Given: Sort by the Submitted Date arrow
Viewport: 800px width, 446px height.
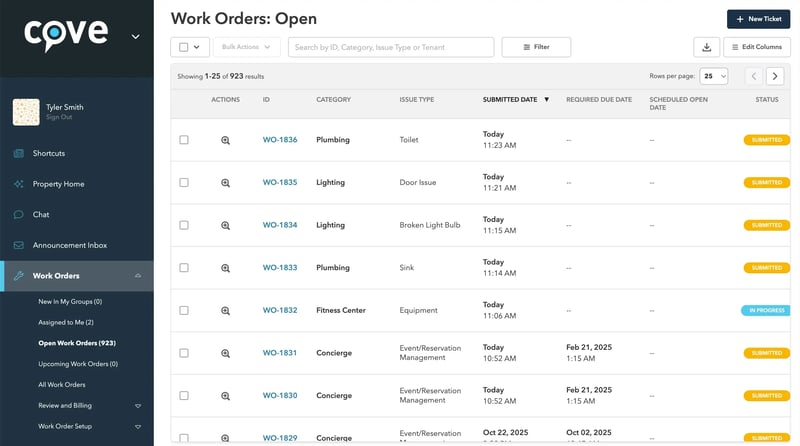Looking at the screenshot, I should click(546, 100).
